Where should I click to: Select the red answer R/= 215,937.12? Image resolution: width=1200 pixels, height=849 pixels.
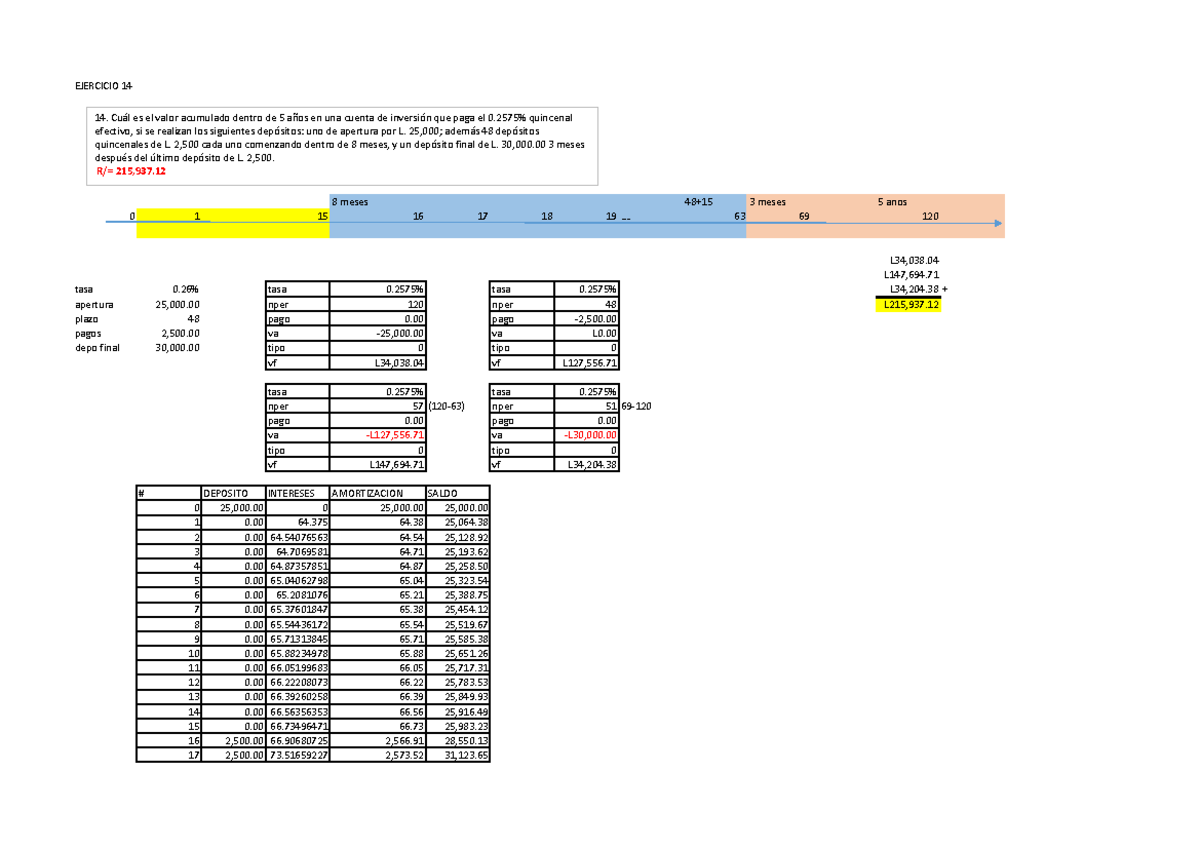[x=130, y=172]
